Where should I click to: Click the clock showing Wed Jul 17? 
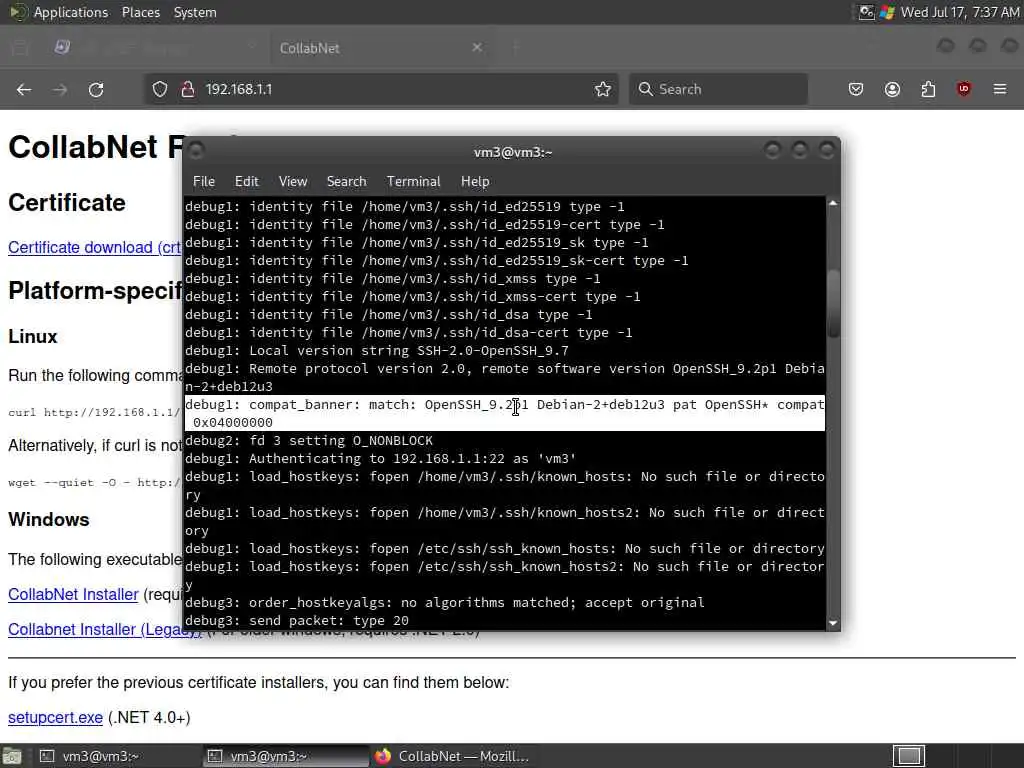pos(960,12)
